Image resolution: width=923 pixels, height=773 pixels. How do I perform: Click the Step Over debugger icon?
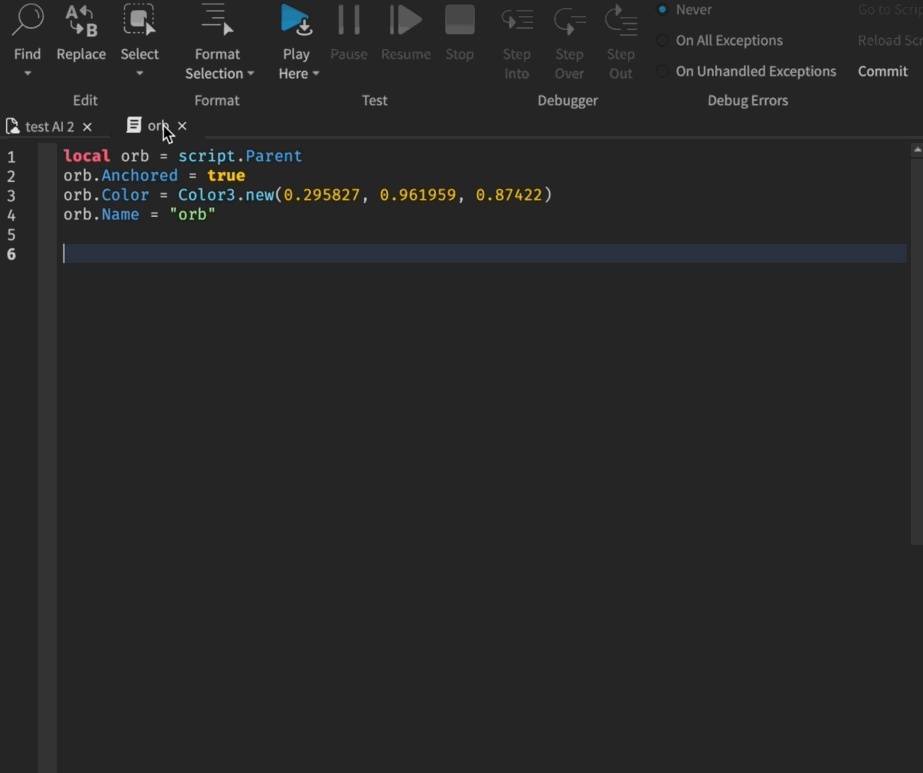[569, 21]
